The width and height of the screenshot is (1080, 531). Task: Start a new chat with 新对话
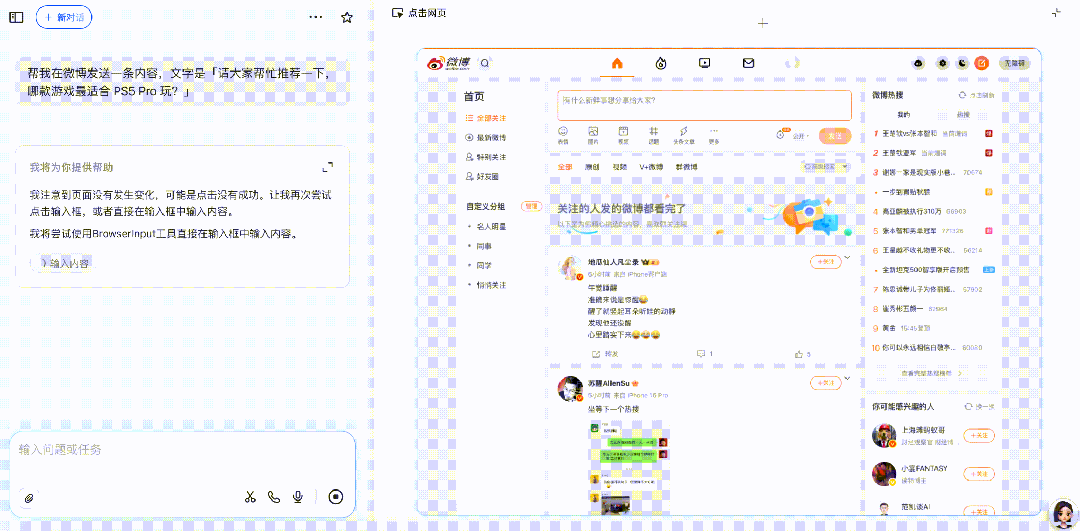point(64,17)
